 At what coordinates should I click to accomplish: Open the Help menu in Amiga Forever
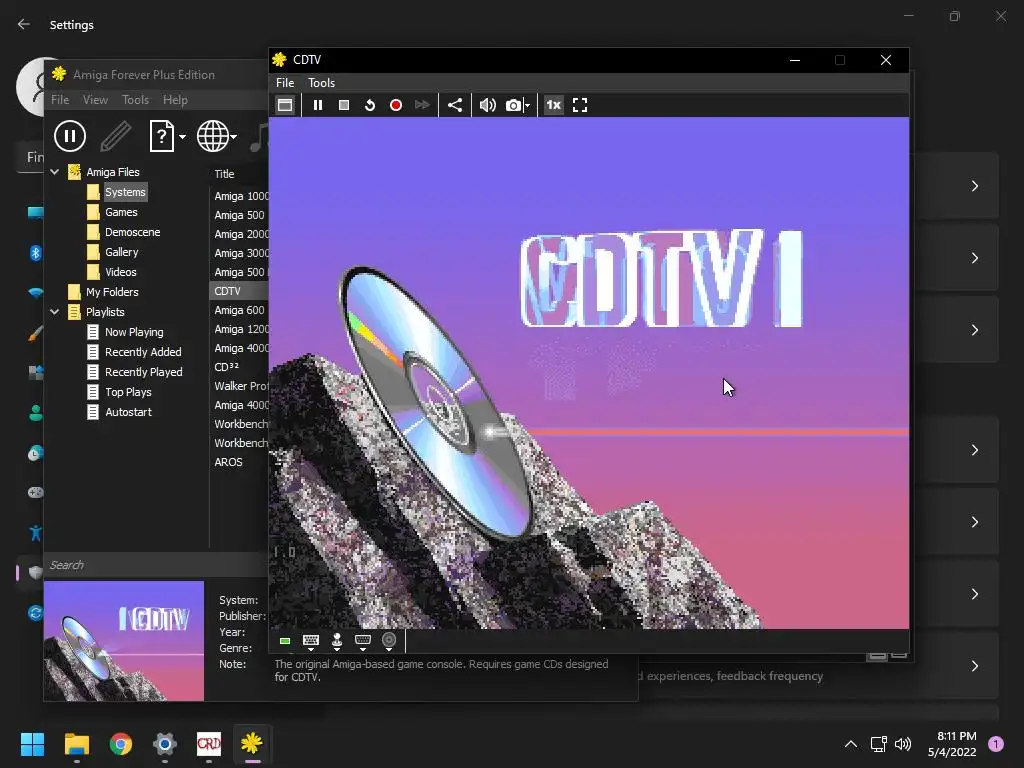pyautogui.click(x=175, y=100)
